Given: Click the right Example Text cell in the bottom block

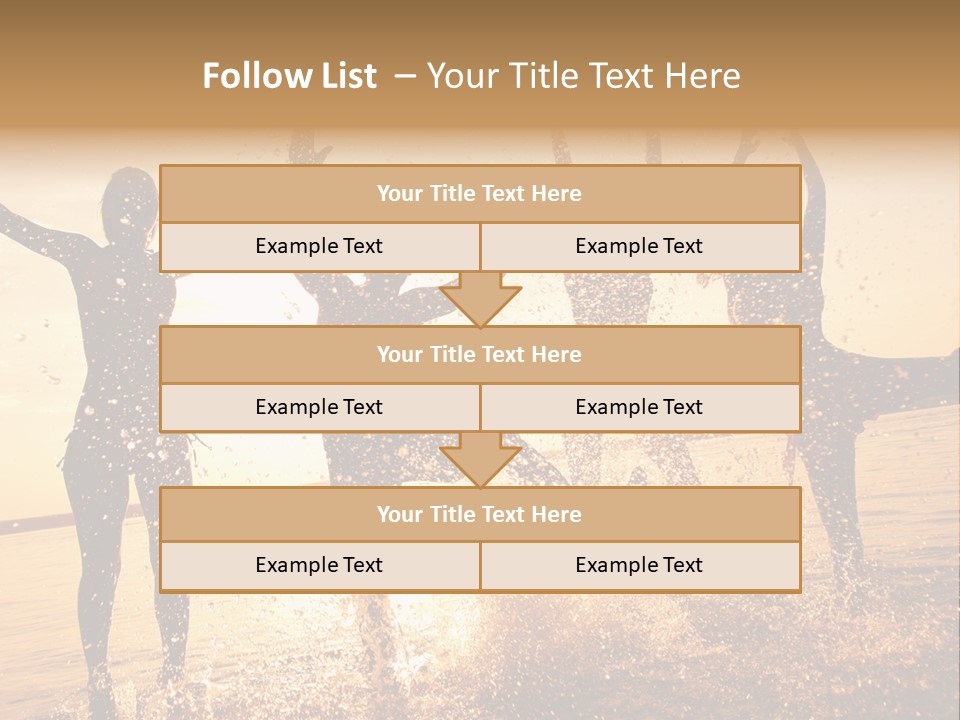Looking at the screenshot, I should click(639, 565).
